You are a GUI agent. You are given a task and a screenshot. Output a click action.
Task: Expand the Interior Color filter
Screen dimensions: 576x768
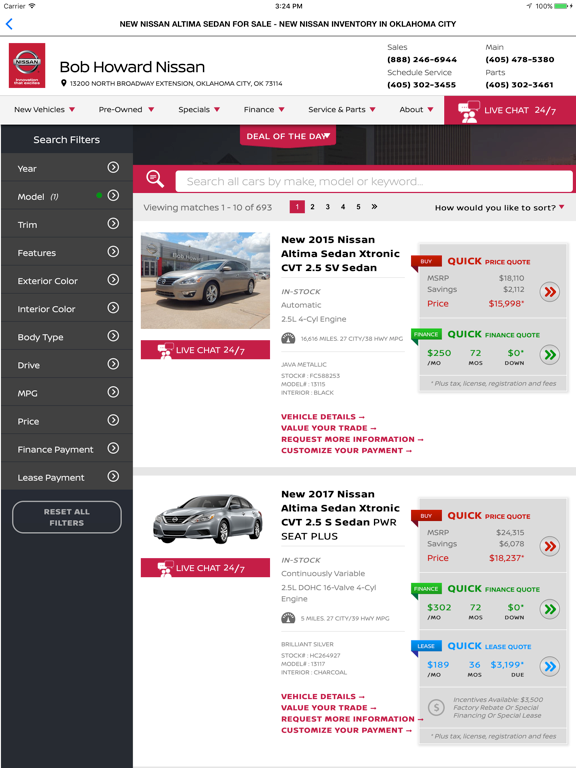[67, 309]
